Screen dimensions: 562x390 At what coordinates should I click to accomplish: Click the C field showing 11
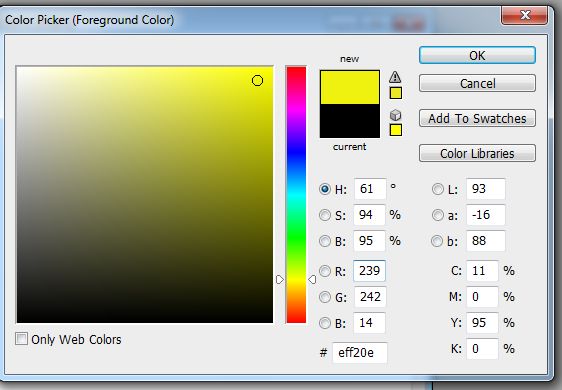pos(482,271)
